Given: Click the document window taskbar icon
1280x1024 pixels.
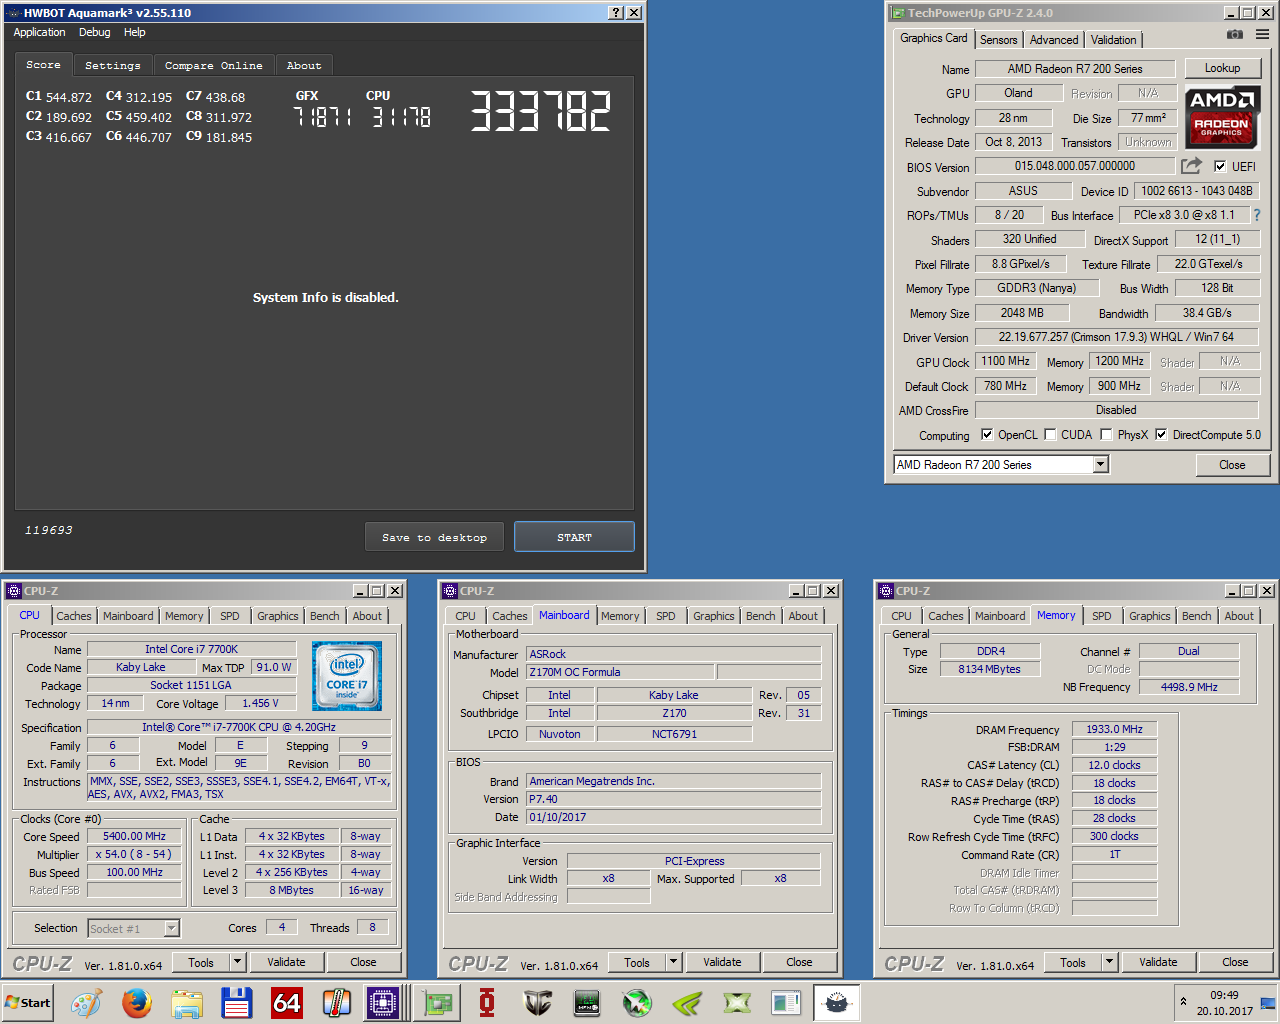Looking at the screenshot, I should click(x=787, y=1003).
